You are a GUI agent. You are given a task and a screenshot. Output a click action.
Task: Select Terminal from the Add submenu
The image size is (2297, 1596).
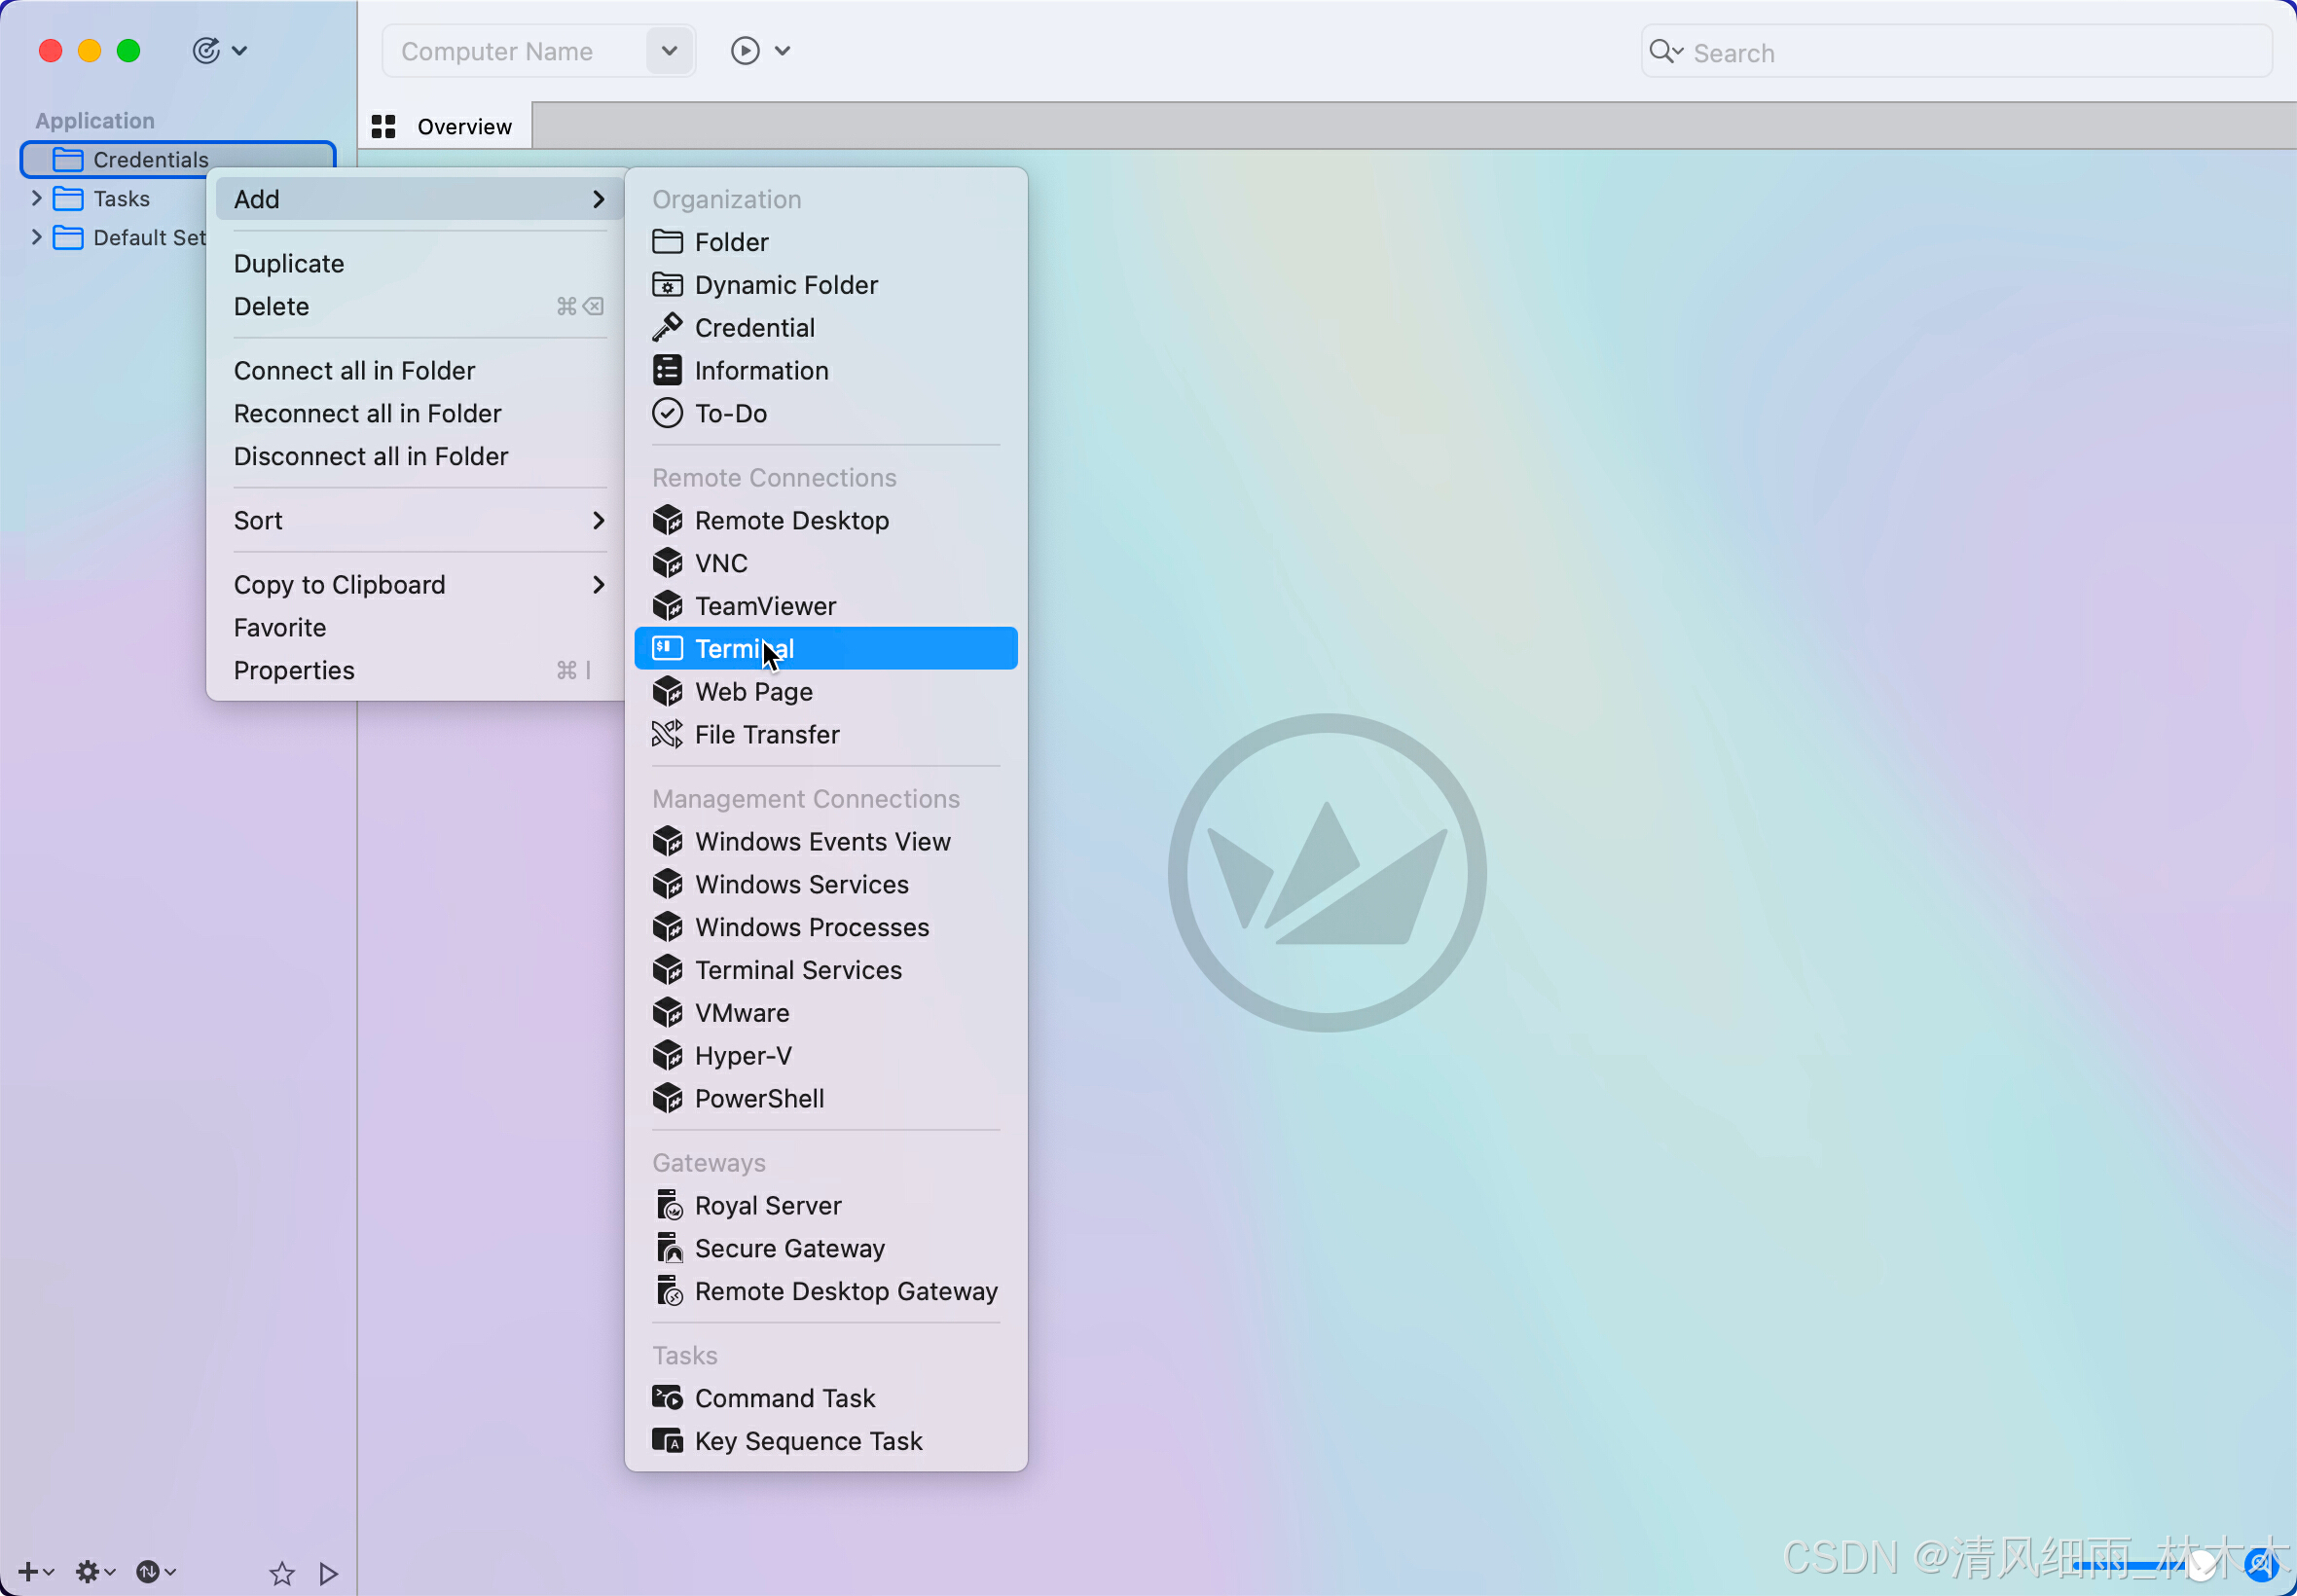coord(826,649)
